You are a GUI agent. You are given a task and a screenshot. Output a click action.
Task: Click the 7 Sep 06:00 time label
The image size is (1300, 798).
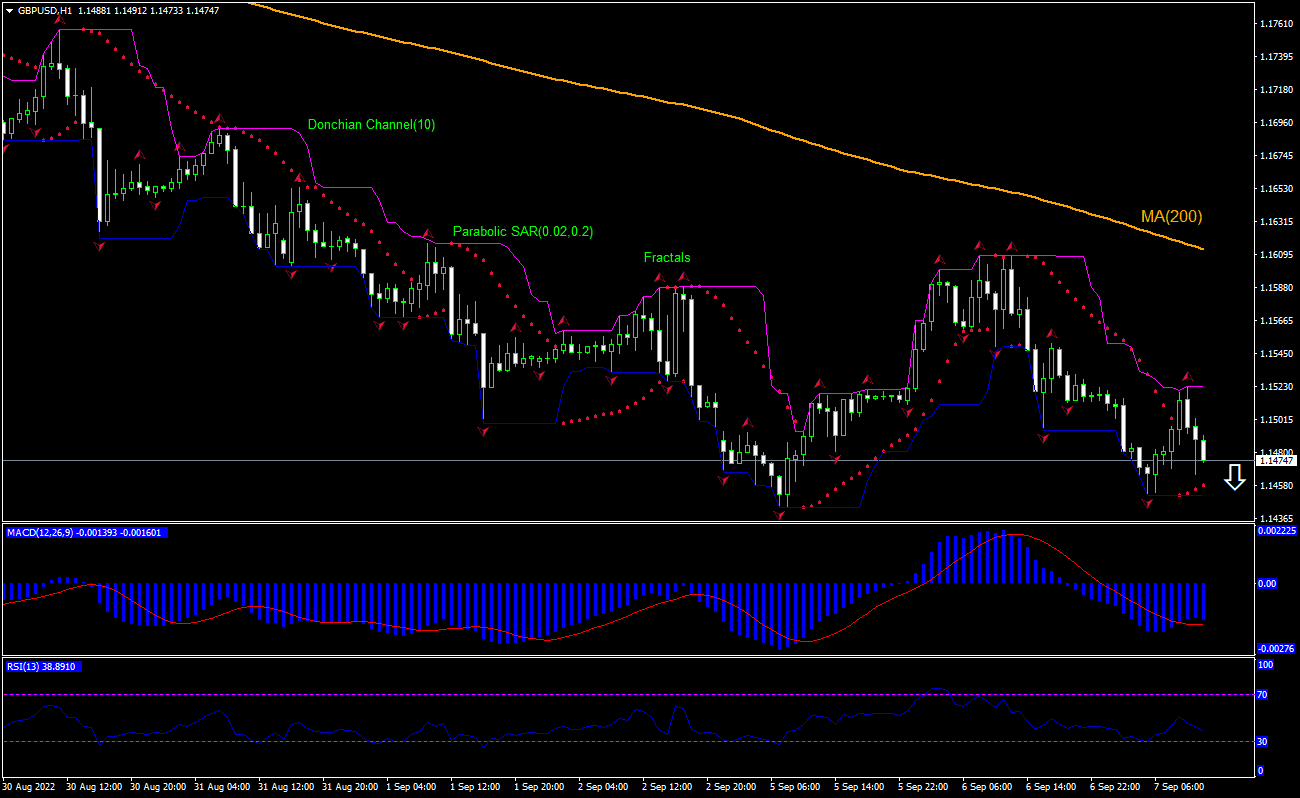[1180, 787]
